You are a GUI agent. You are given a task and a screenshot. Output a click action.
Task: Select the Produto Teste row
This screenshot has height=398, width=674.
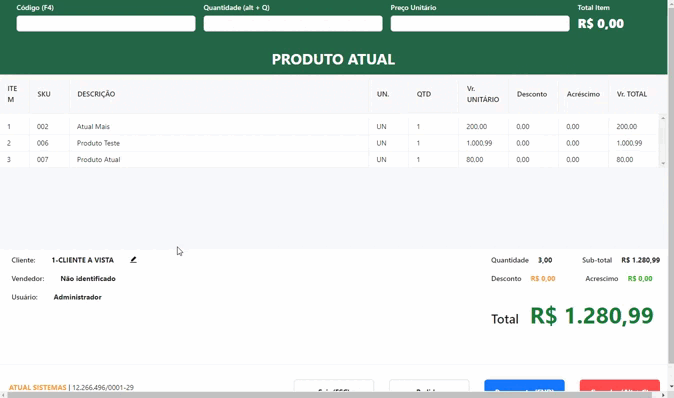329,143
